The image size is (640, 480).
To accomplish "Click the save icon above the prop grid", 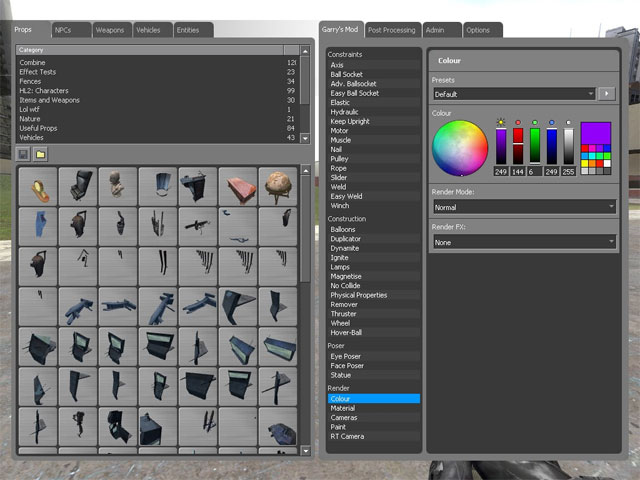I will [x=24, y=154].
